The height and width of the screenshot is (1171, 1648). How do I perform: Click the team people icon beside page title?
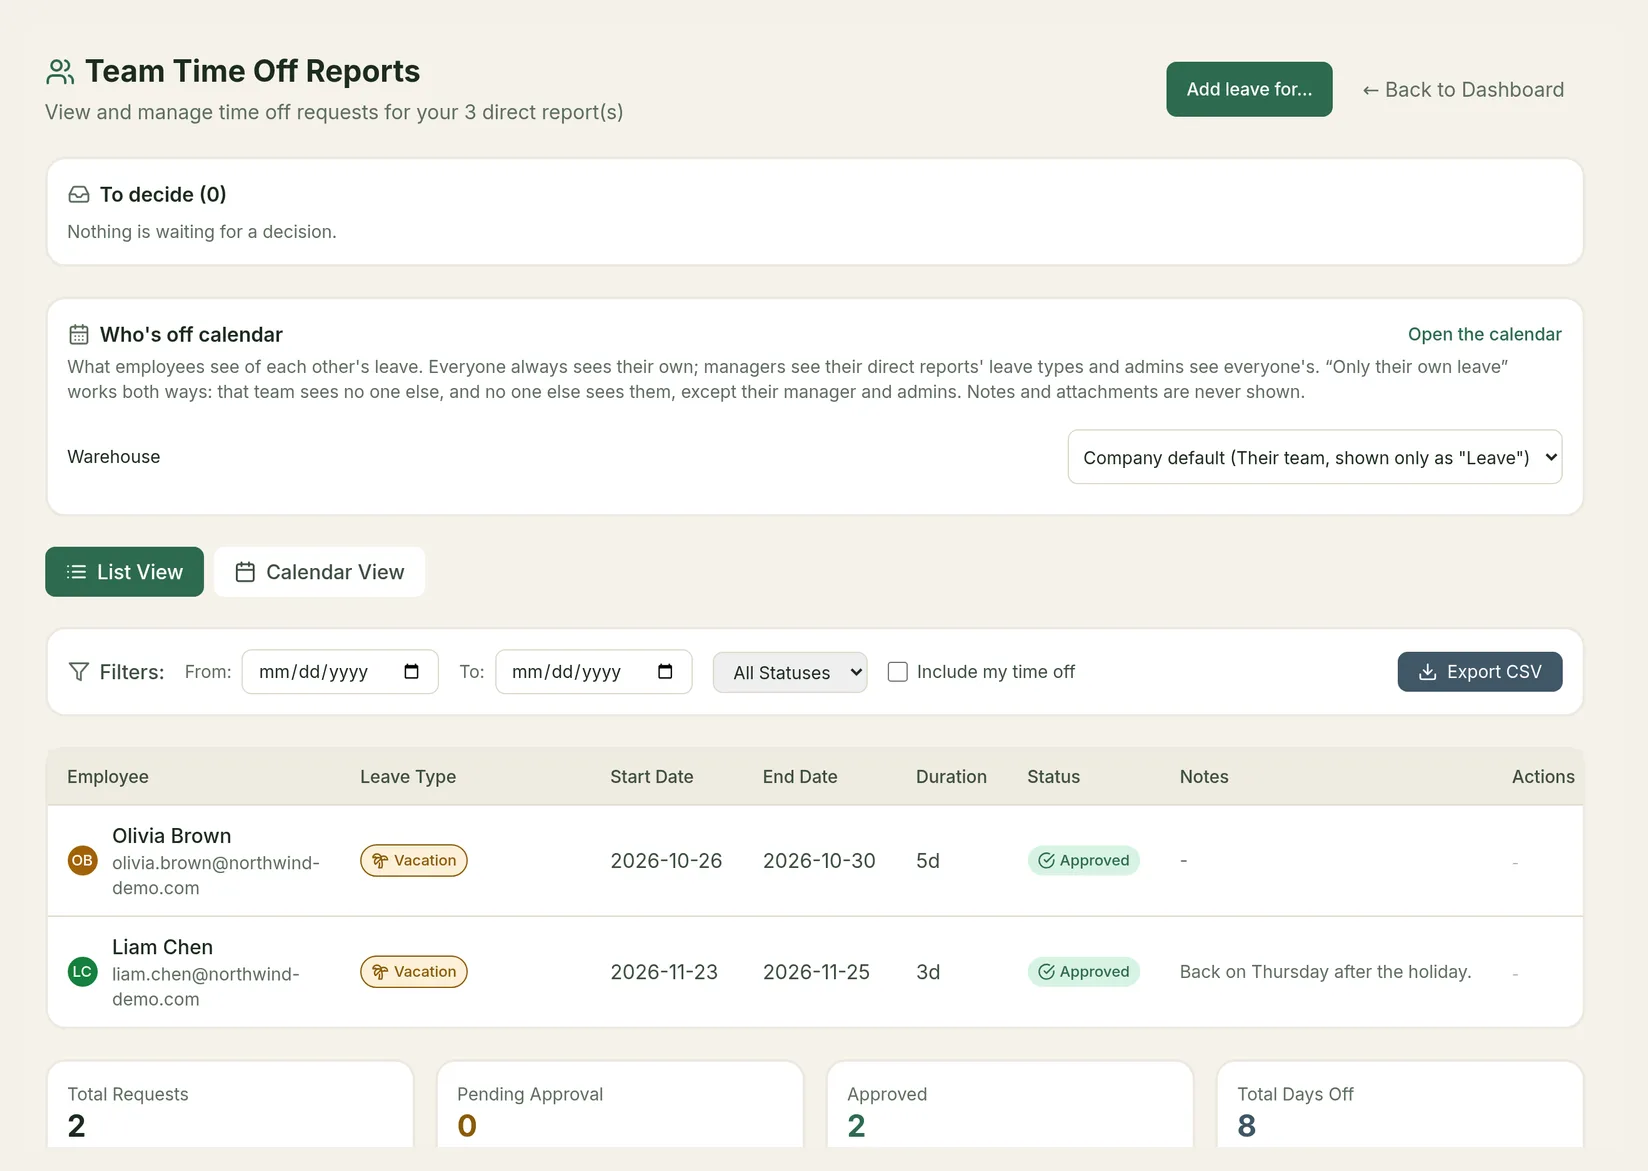60,72
